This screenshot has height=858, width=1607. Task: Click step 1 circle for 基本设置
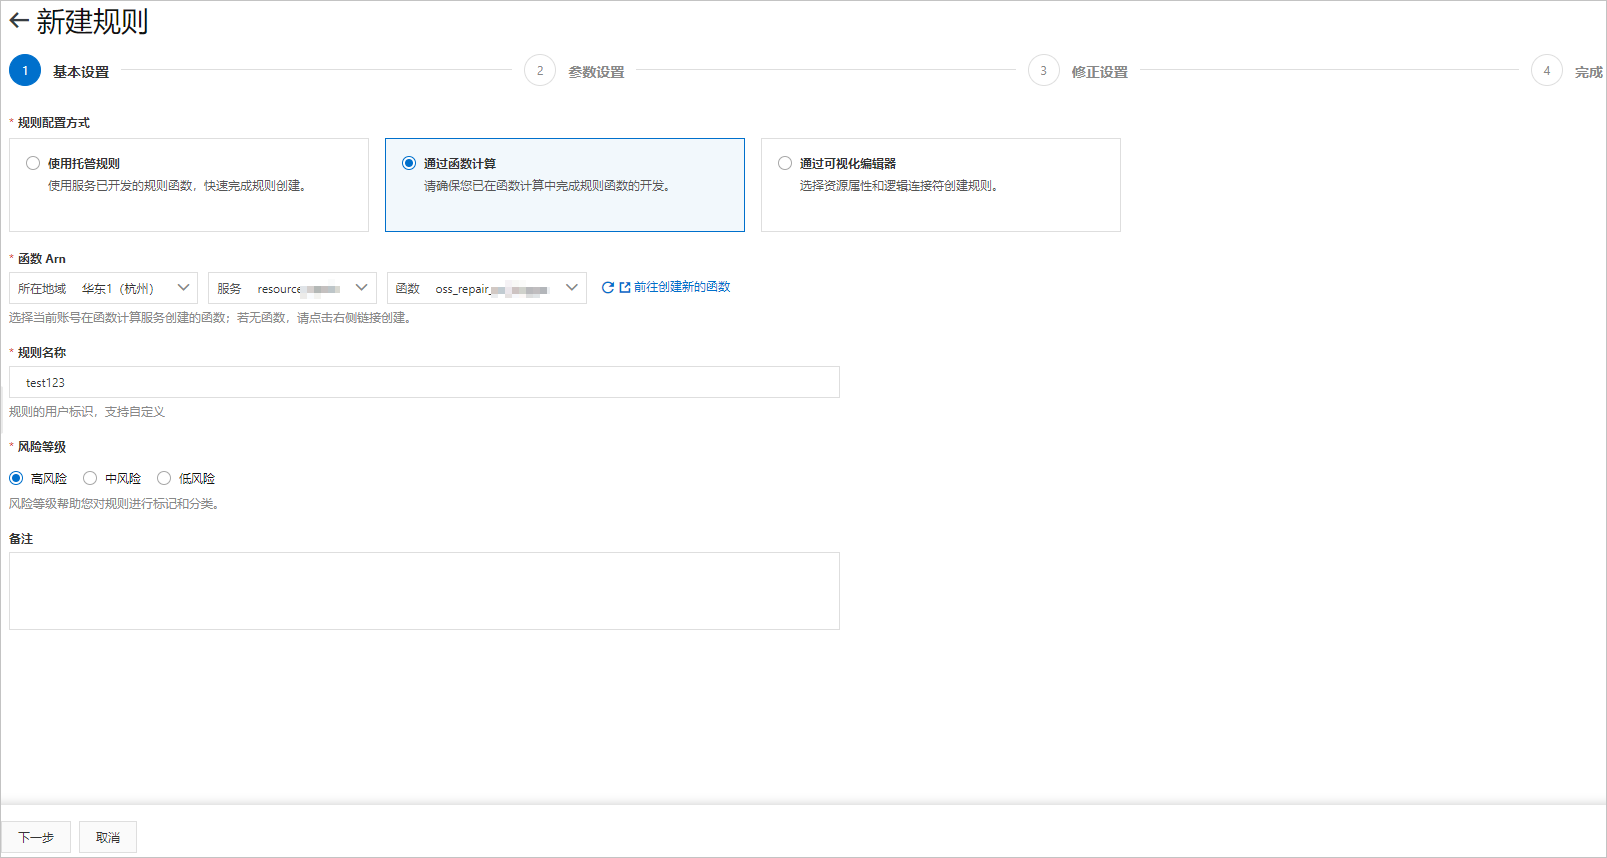[25, 70]
